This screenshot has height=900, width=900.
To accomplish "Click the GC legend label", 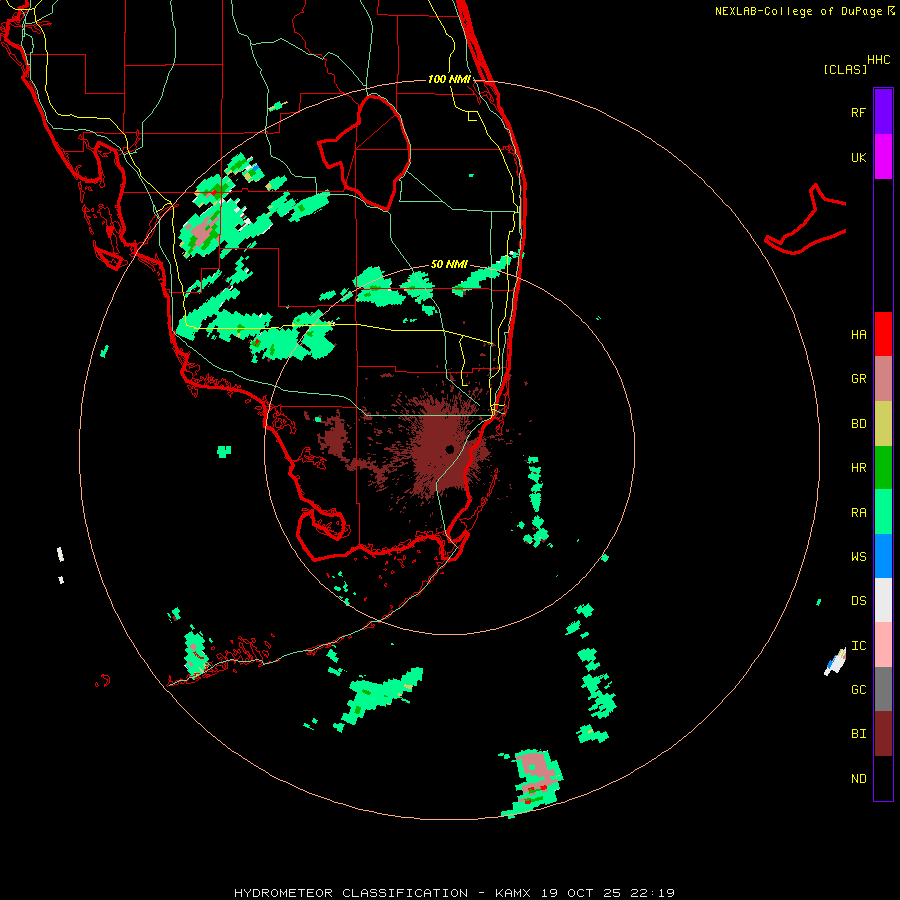I will [858, 690].
